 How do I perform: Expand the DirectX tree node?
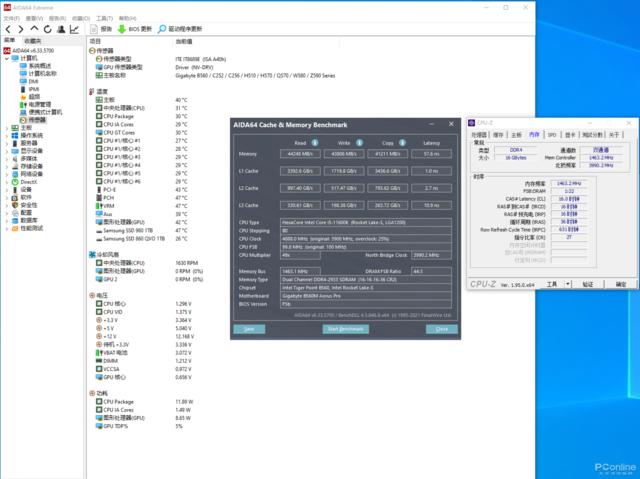pyautogui.click(x=7, y=182)
